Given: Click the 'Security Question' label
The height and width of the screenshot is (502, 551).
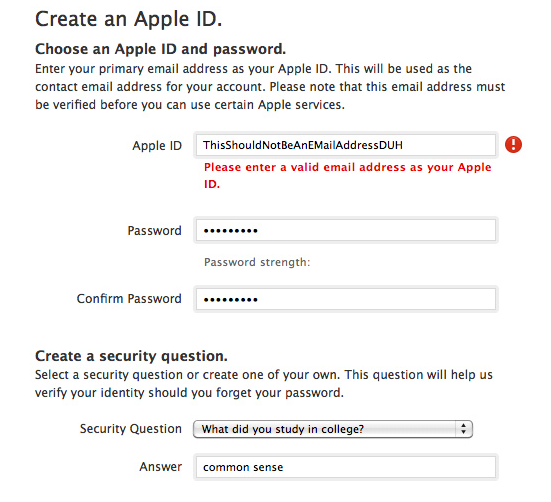Looking at the screenshot, I should click(x=131, y=429).
